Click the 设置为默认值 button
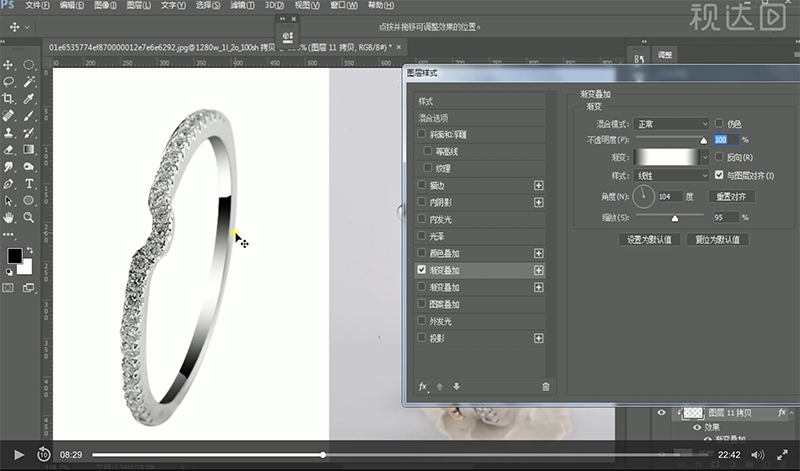Viewport: 800px width, 471px height. coord(649,239)
